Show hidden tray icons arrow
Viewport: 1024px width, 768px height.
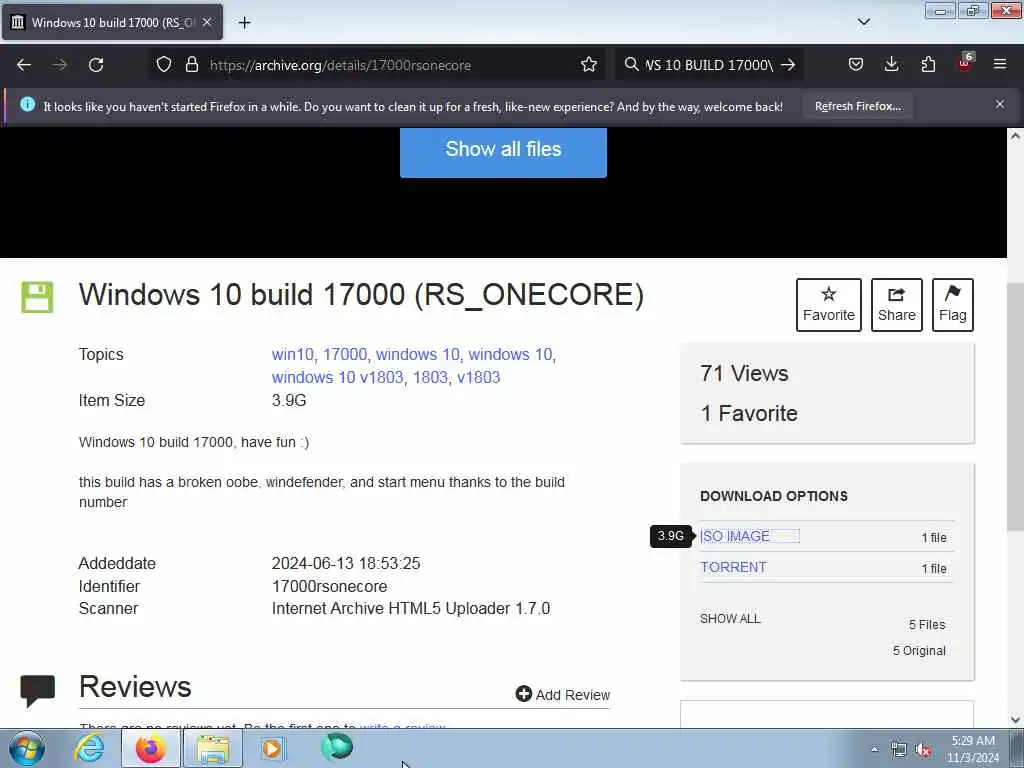[x=874, y=749]
